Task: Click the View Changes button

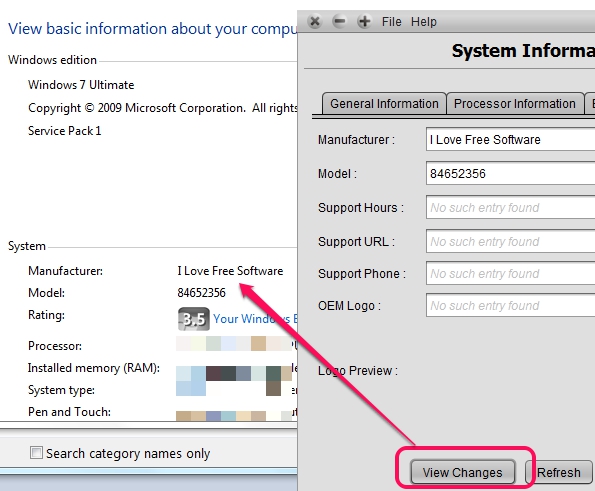Action: (463, 472)
